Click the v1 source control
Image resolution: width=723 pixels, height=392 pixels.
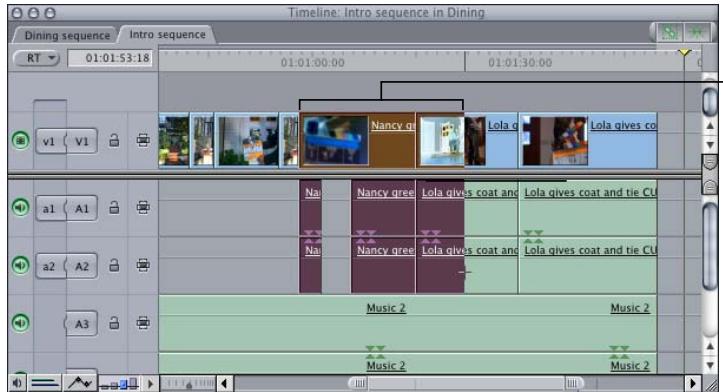(x=49, y=141)
